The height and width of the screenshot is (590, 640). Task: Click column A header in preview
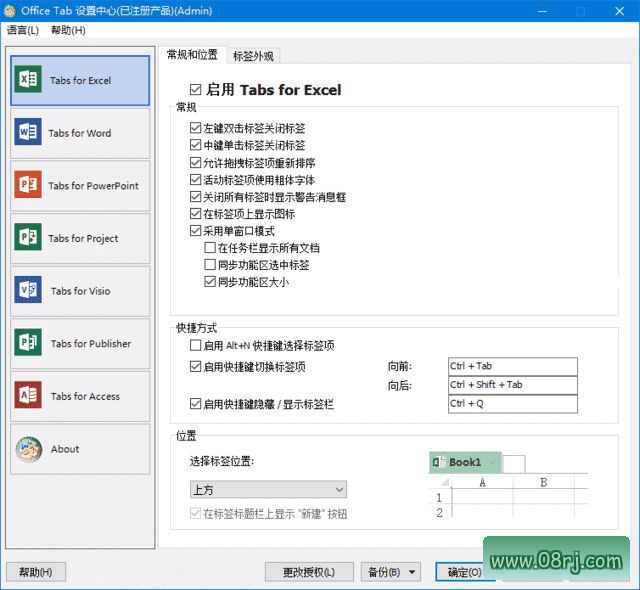[482, 483]
